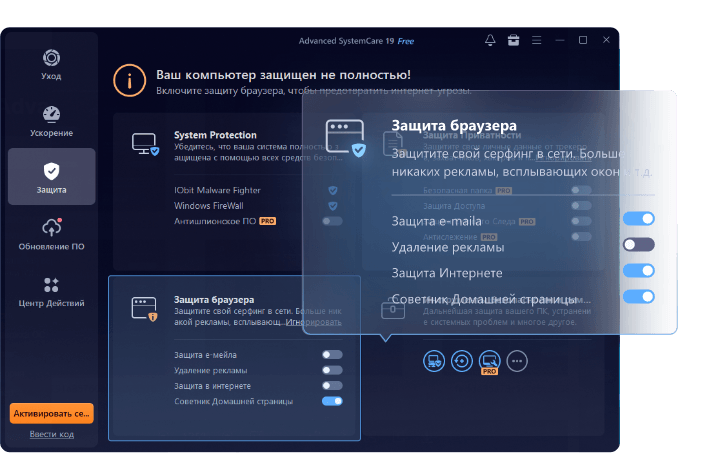The width and height of the screenshot is (712, 453).
Task: Open the Уход section in the sidebar
Action: tap(51, 65)
